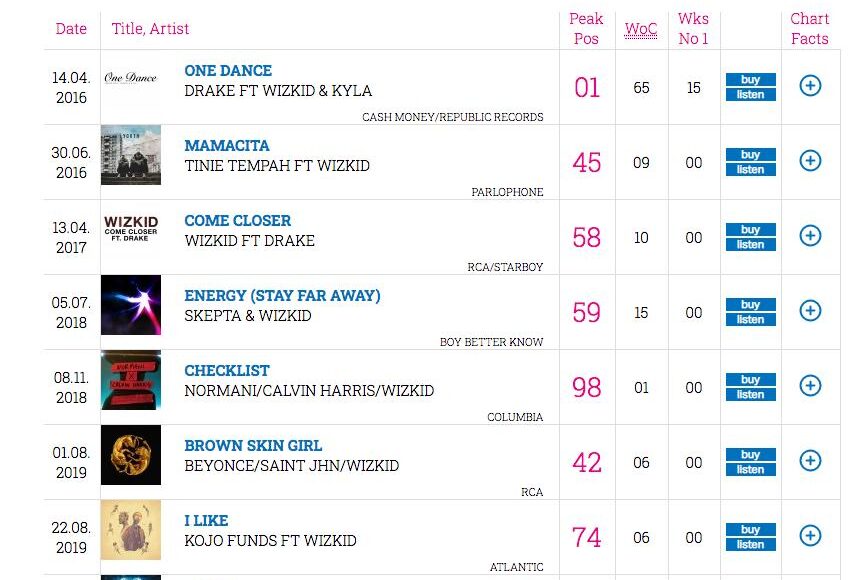Open the CHECKLIST song title link

227,371
